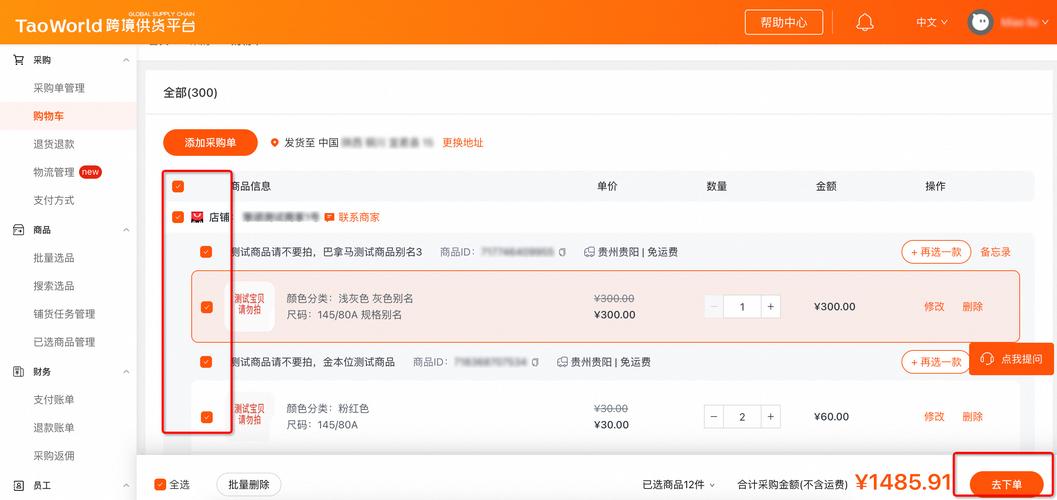The height and width of the screenshot is (500, 1057).
Task: Expand the 已选商品12件 dropdown
Action: point(679,485)
